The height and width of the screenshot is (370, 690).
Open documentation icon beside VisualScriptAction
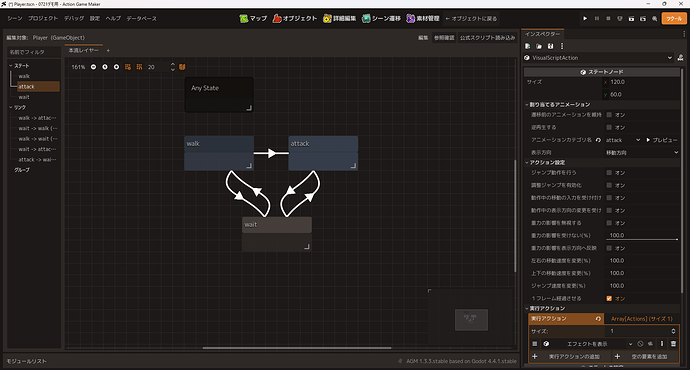pyautogui.click(x=680, y=58)
